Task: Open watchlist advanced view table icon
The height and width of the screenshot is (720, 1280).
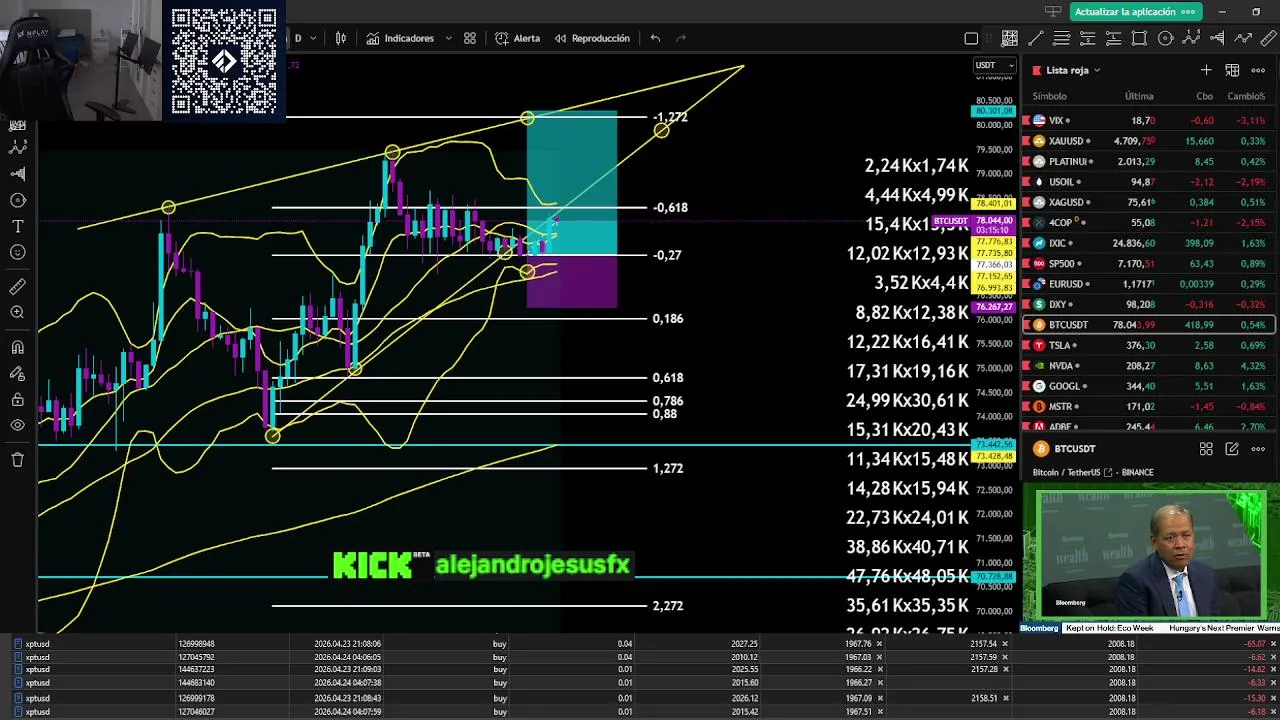Action: [x=1232, y=70]
